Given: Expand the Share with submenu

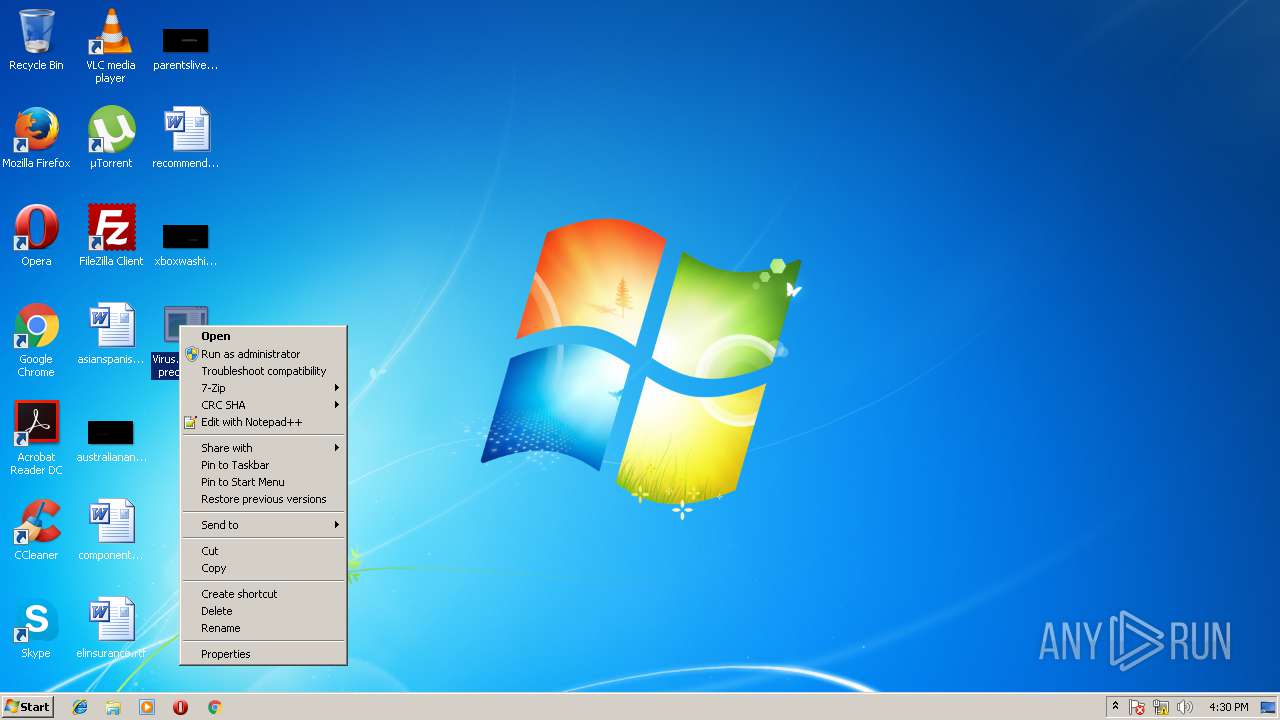Looking at the screenshot, I should (264, 448).
